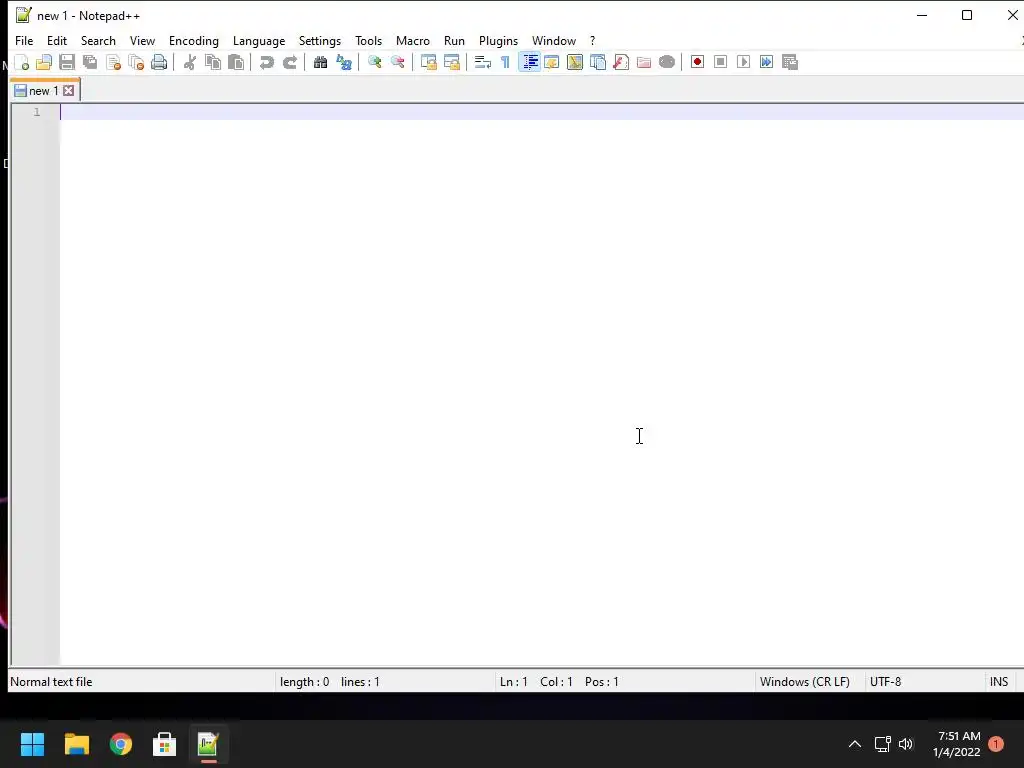
Task: Open the Replace dialog toolbar icon
Action: tap(344, 62)
